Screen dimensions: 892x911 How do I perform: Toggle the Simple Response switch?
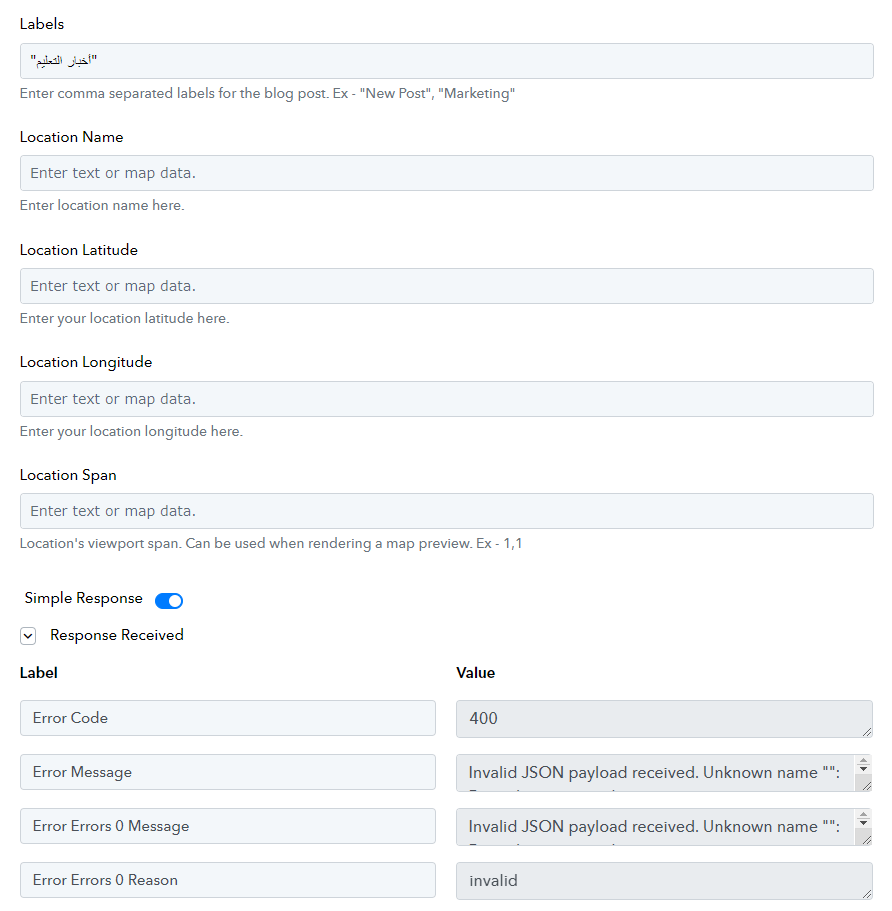169,600
